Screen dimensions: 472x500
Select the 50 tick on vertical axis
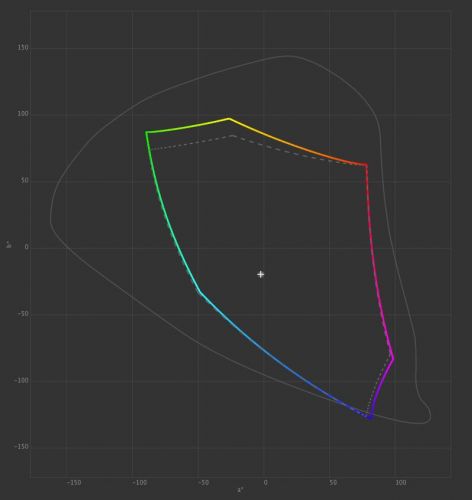(25, 181)
